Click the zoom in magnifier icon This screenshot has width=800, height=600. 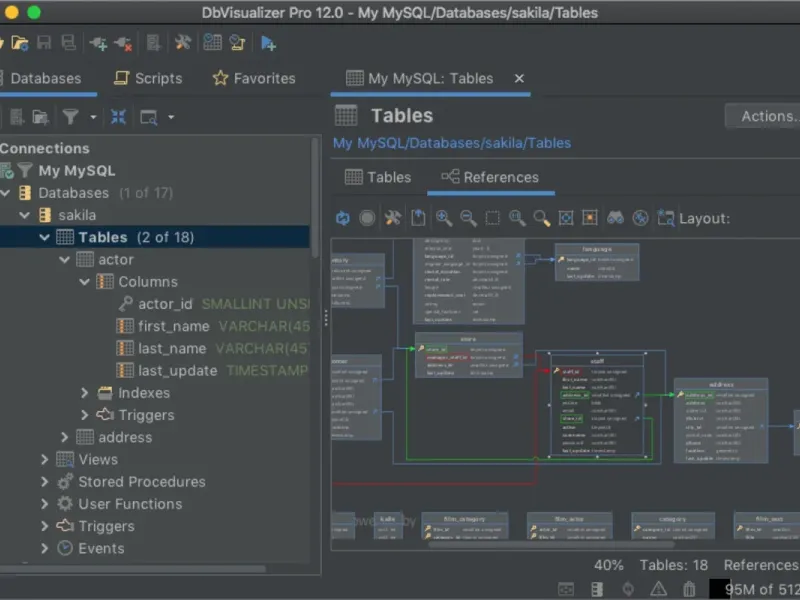443,218
